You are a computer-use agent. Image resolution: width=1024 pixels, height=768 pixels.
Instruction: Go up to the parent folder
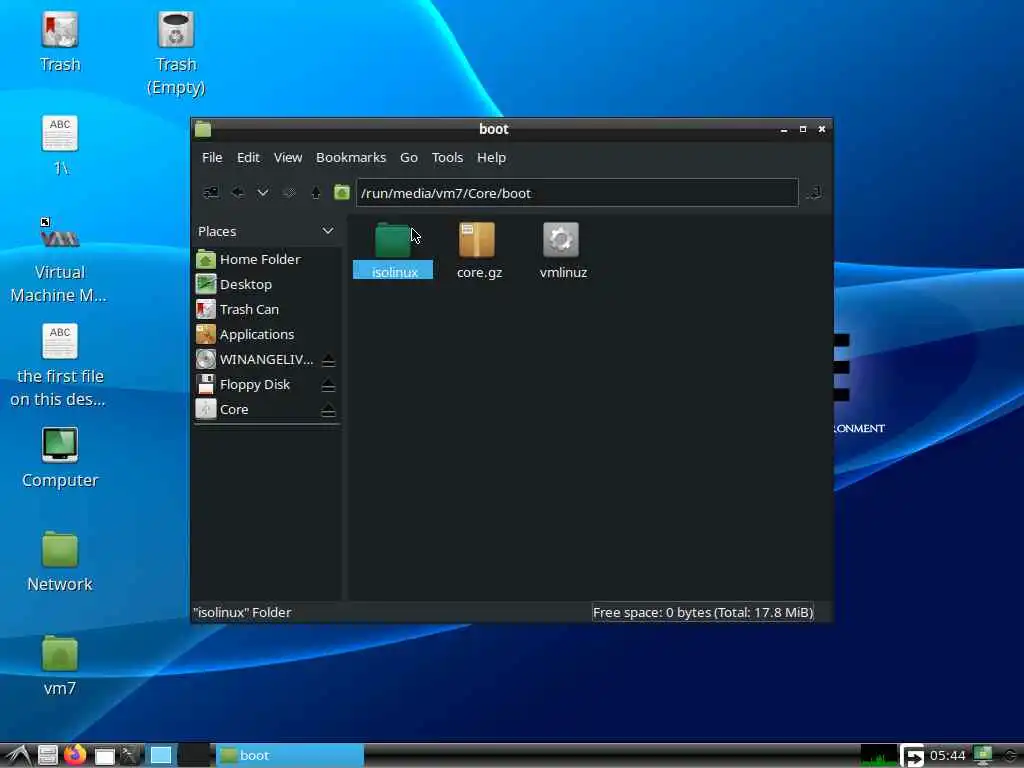[x=316, y=193]
